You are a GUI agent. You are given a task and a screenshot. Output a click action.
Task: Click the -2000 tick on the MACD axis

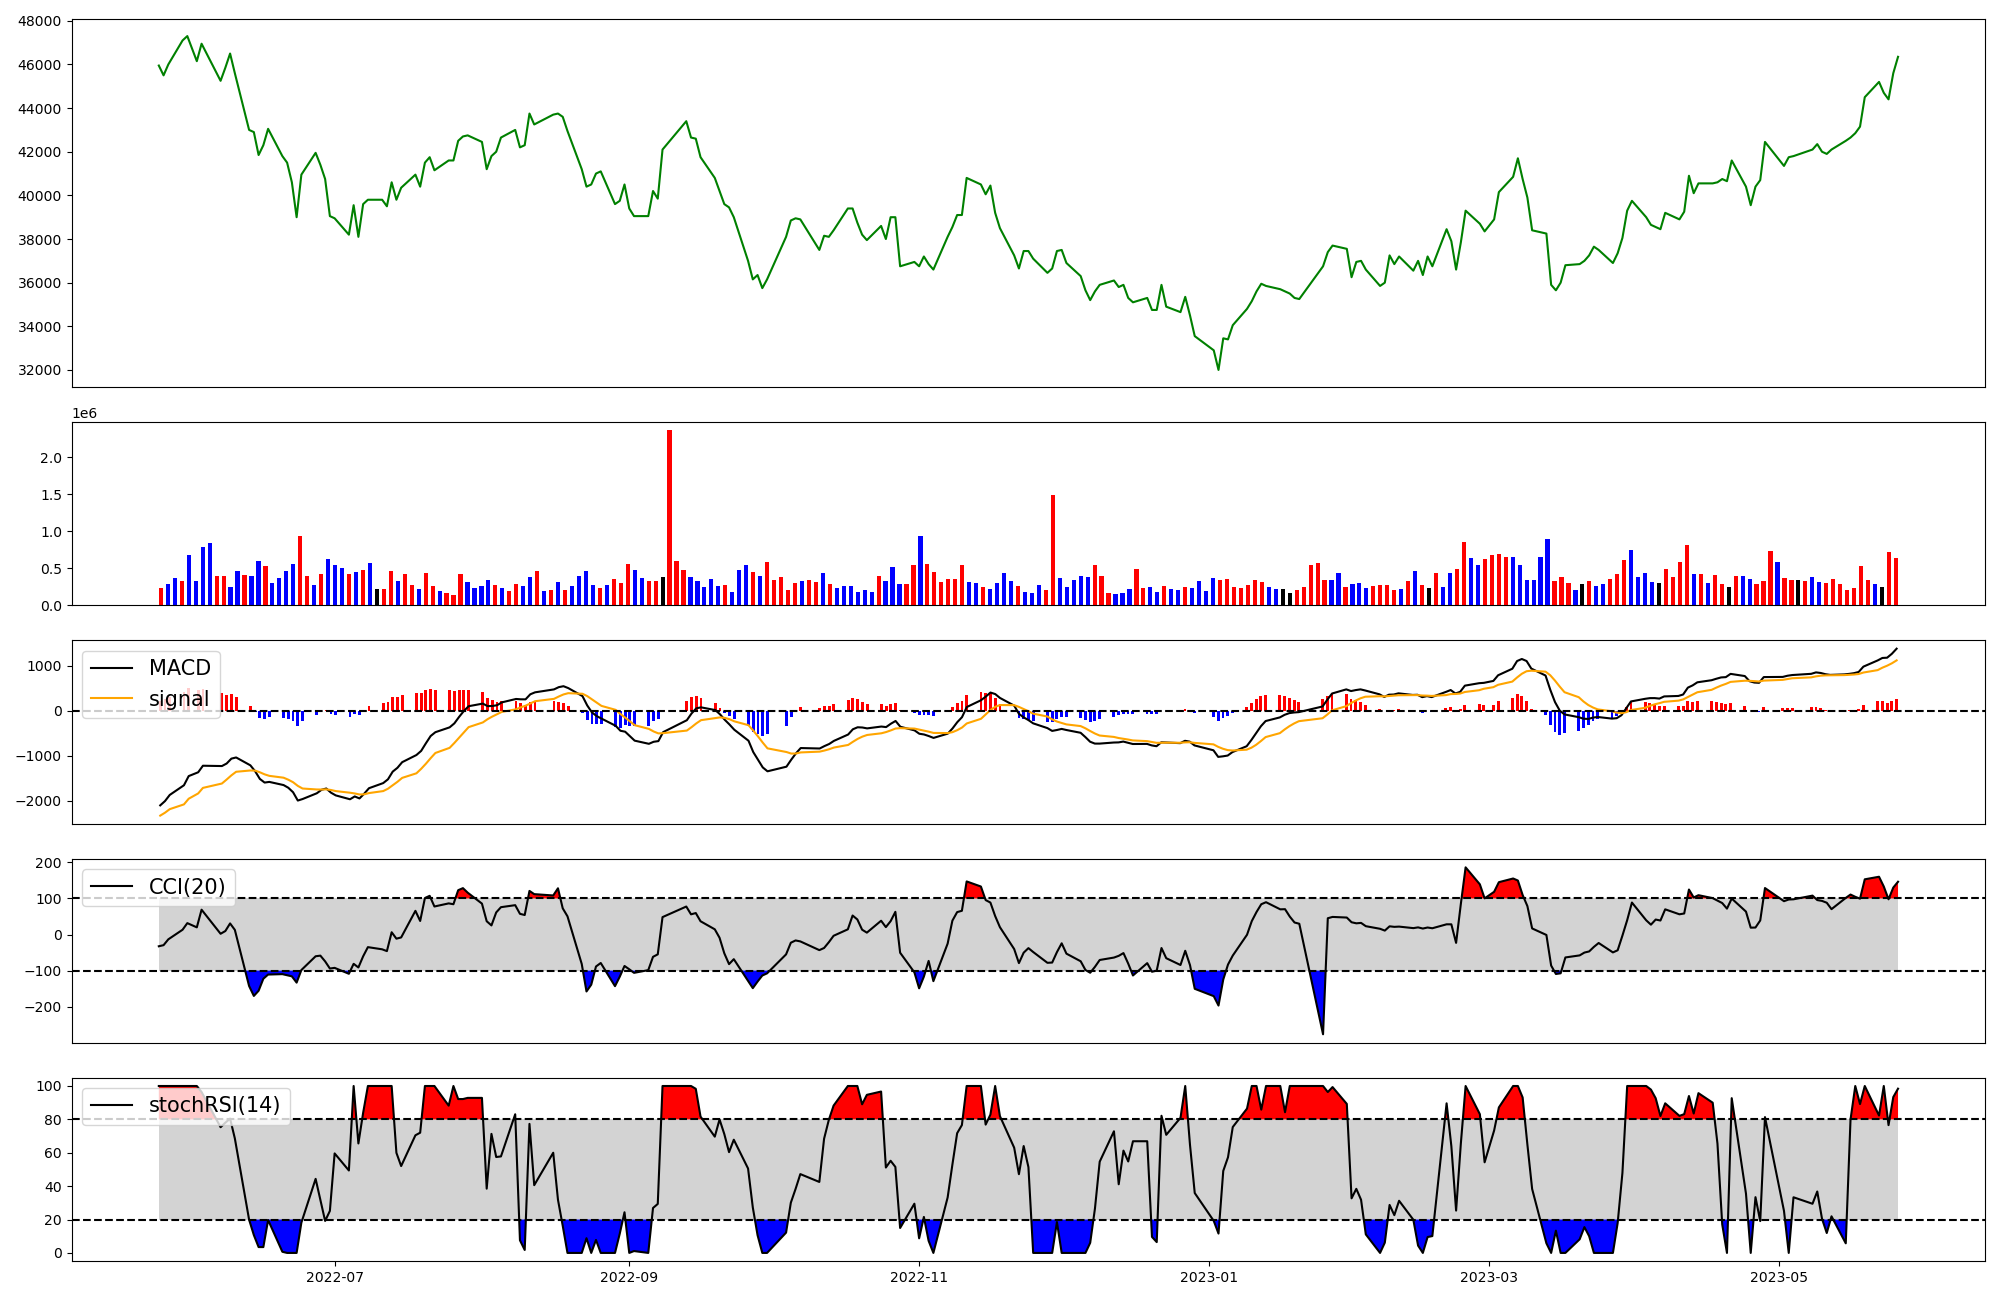[40, 801]
